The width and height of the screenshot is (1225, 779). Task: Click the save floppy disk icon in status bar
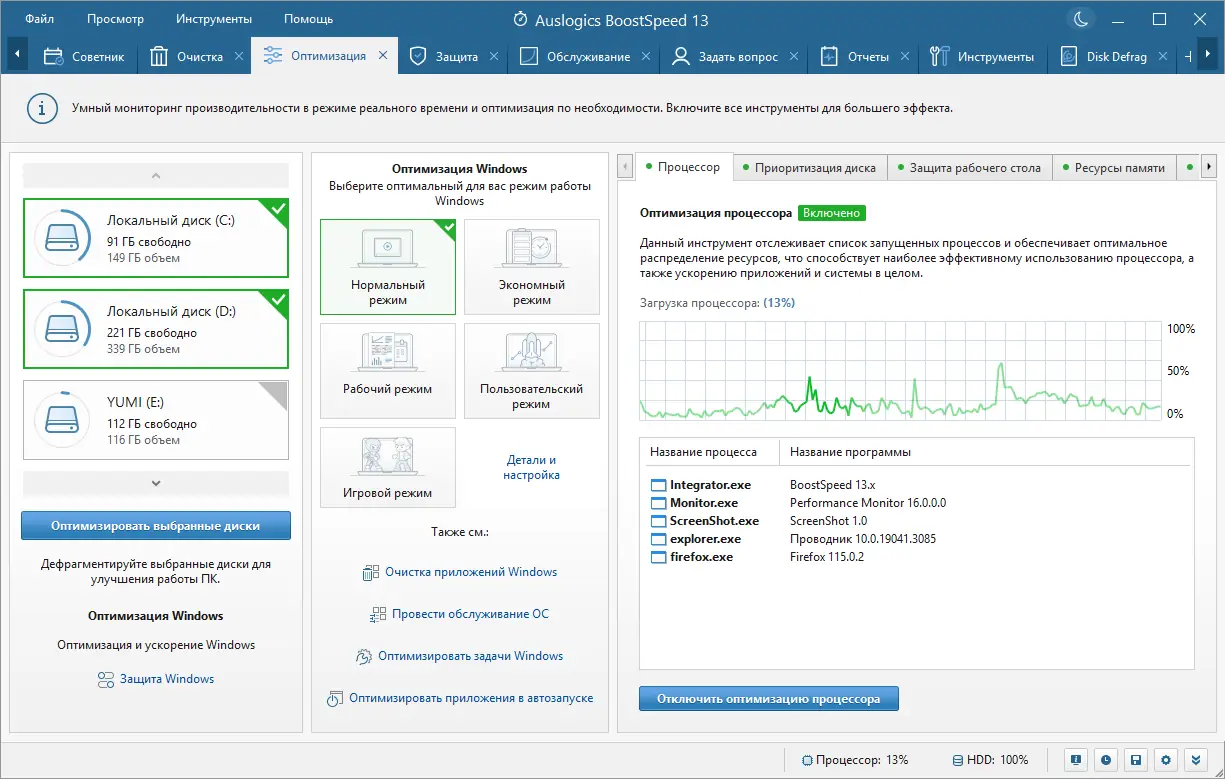[1136, 759]
